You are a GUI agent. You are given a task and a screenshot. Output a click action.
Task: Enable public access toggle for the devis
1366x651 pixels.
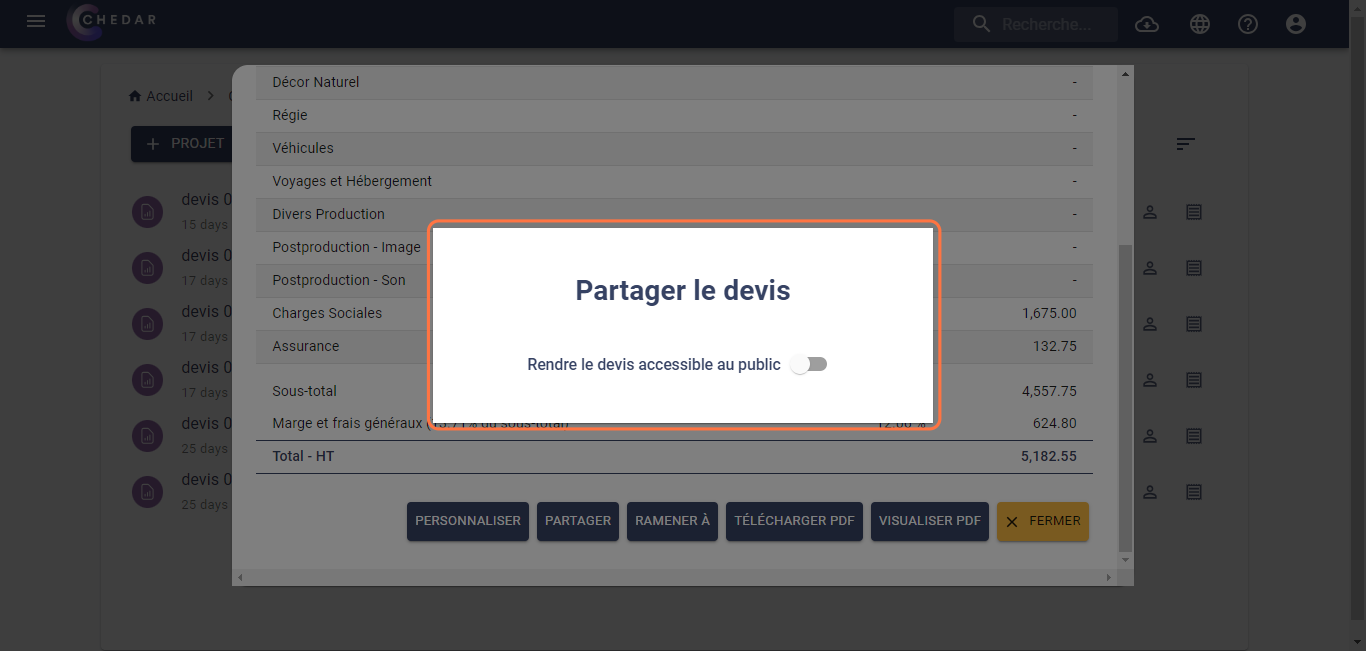point(808,365)
